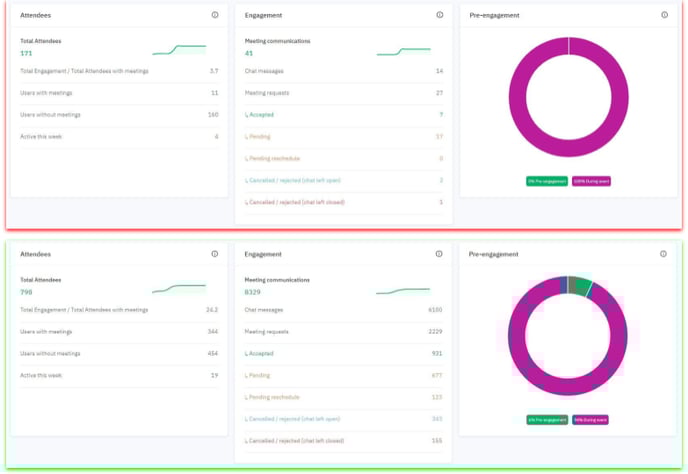Click info icon on the green-bordered panel's Pre-engagement card
The image size is (688, 474).
(663, 254)
